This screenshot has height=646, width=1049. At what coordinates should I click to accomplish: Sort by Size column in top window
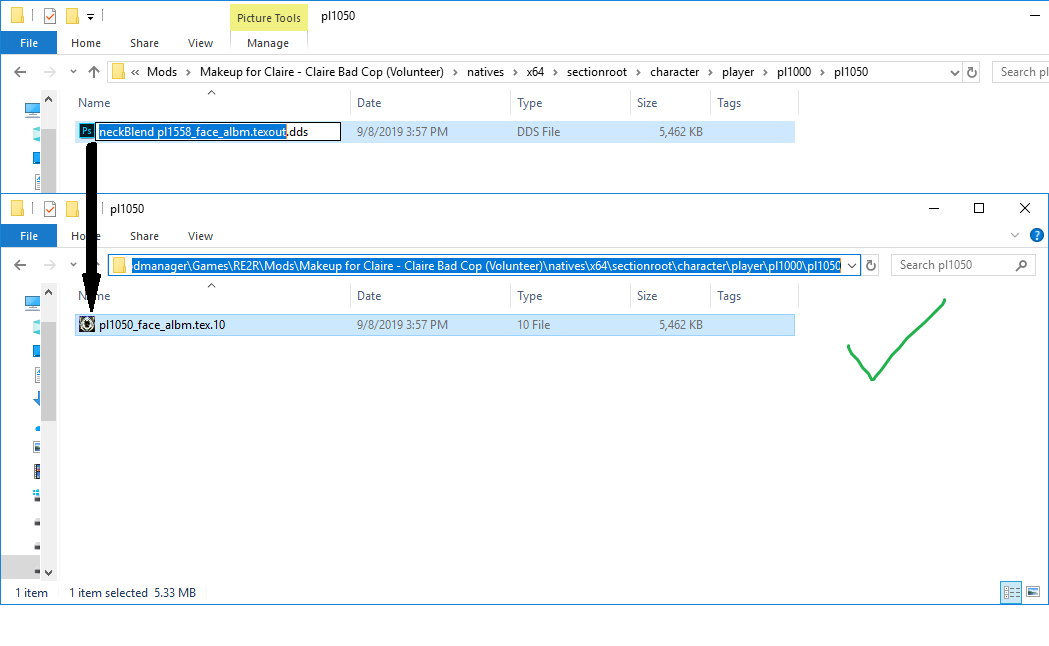(x=647, y=103)
